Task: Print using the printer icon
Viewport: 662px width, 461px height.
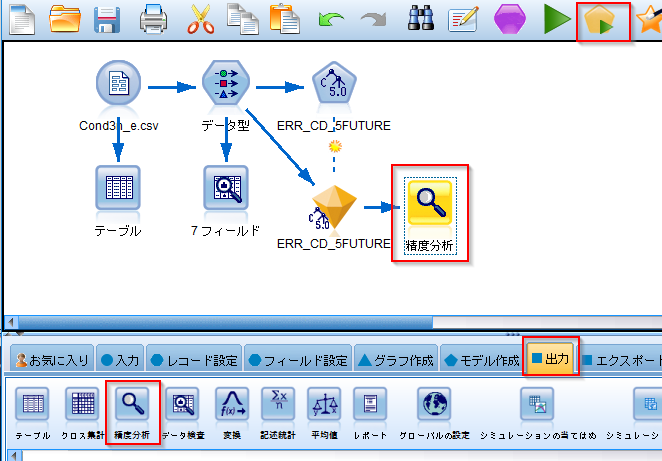Action: (x=153, y=19)
